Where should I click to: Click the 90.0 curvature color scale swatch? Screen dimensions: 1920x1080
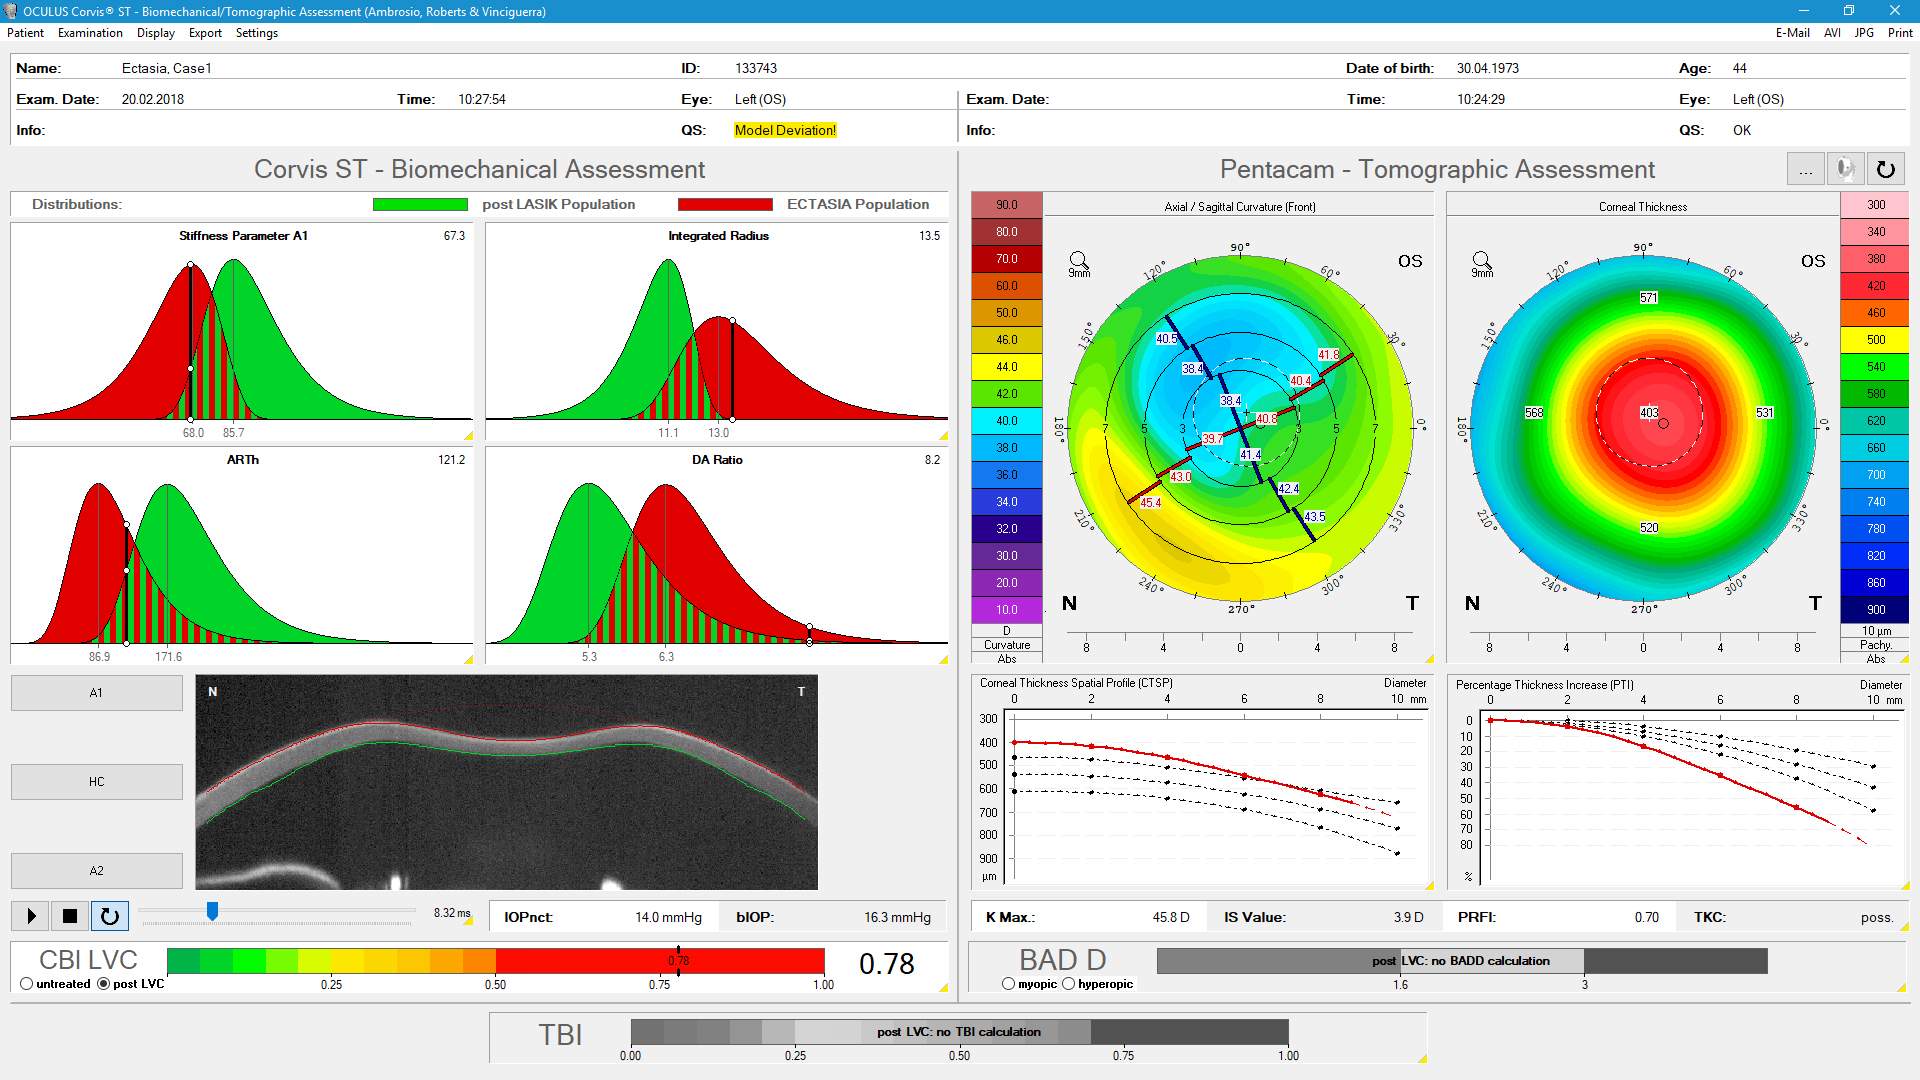pyautogui.click(x=1007, y=205)
